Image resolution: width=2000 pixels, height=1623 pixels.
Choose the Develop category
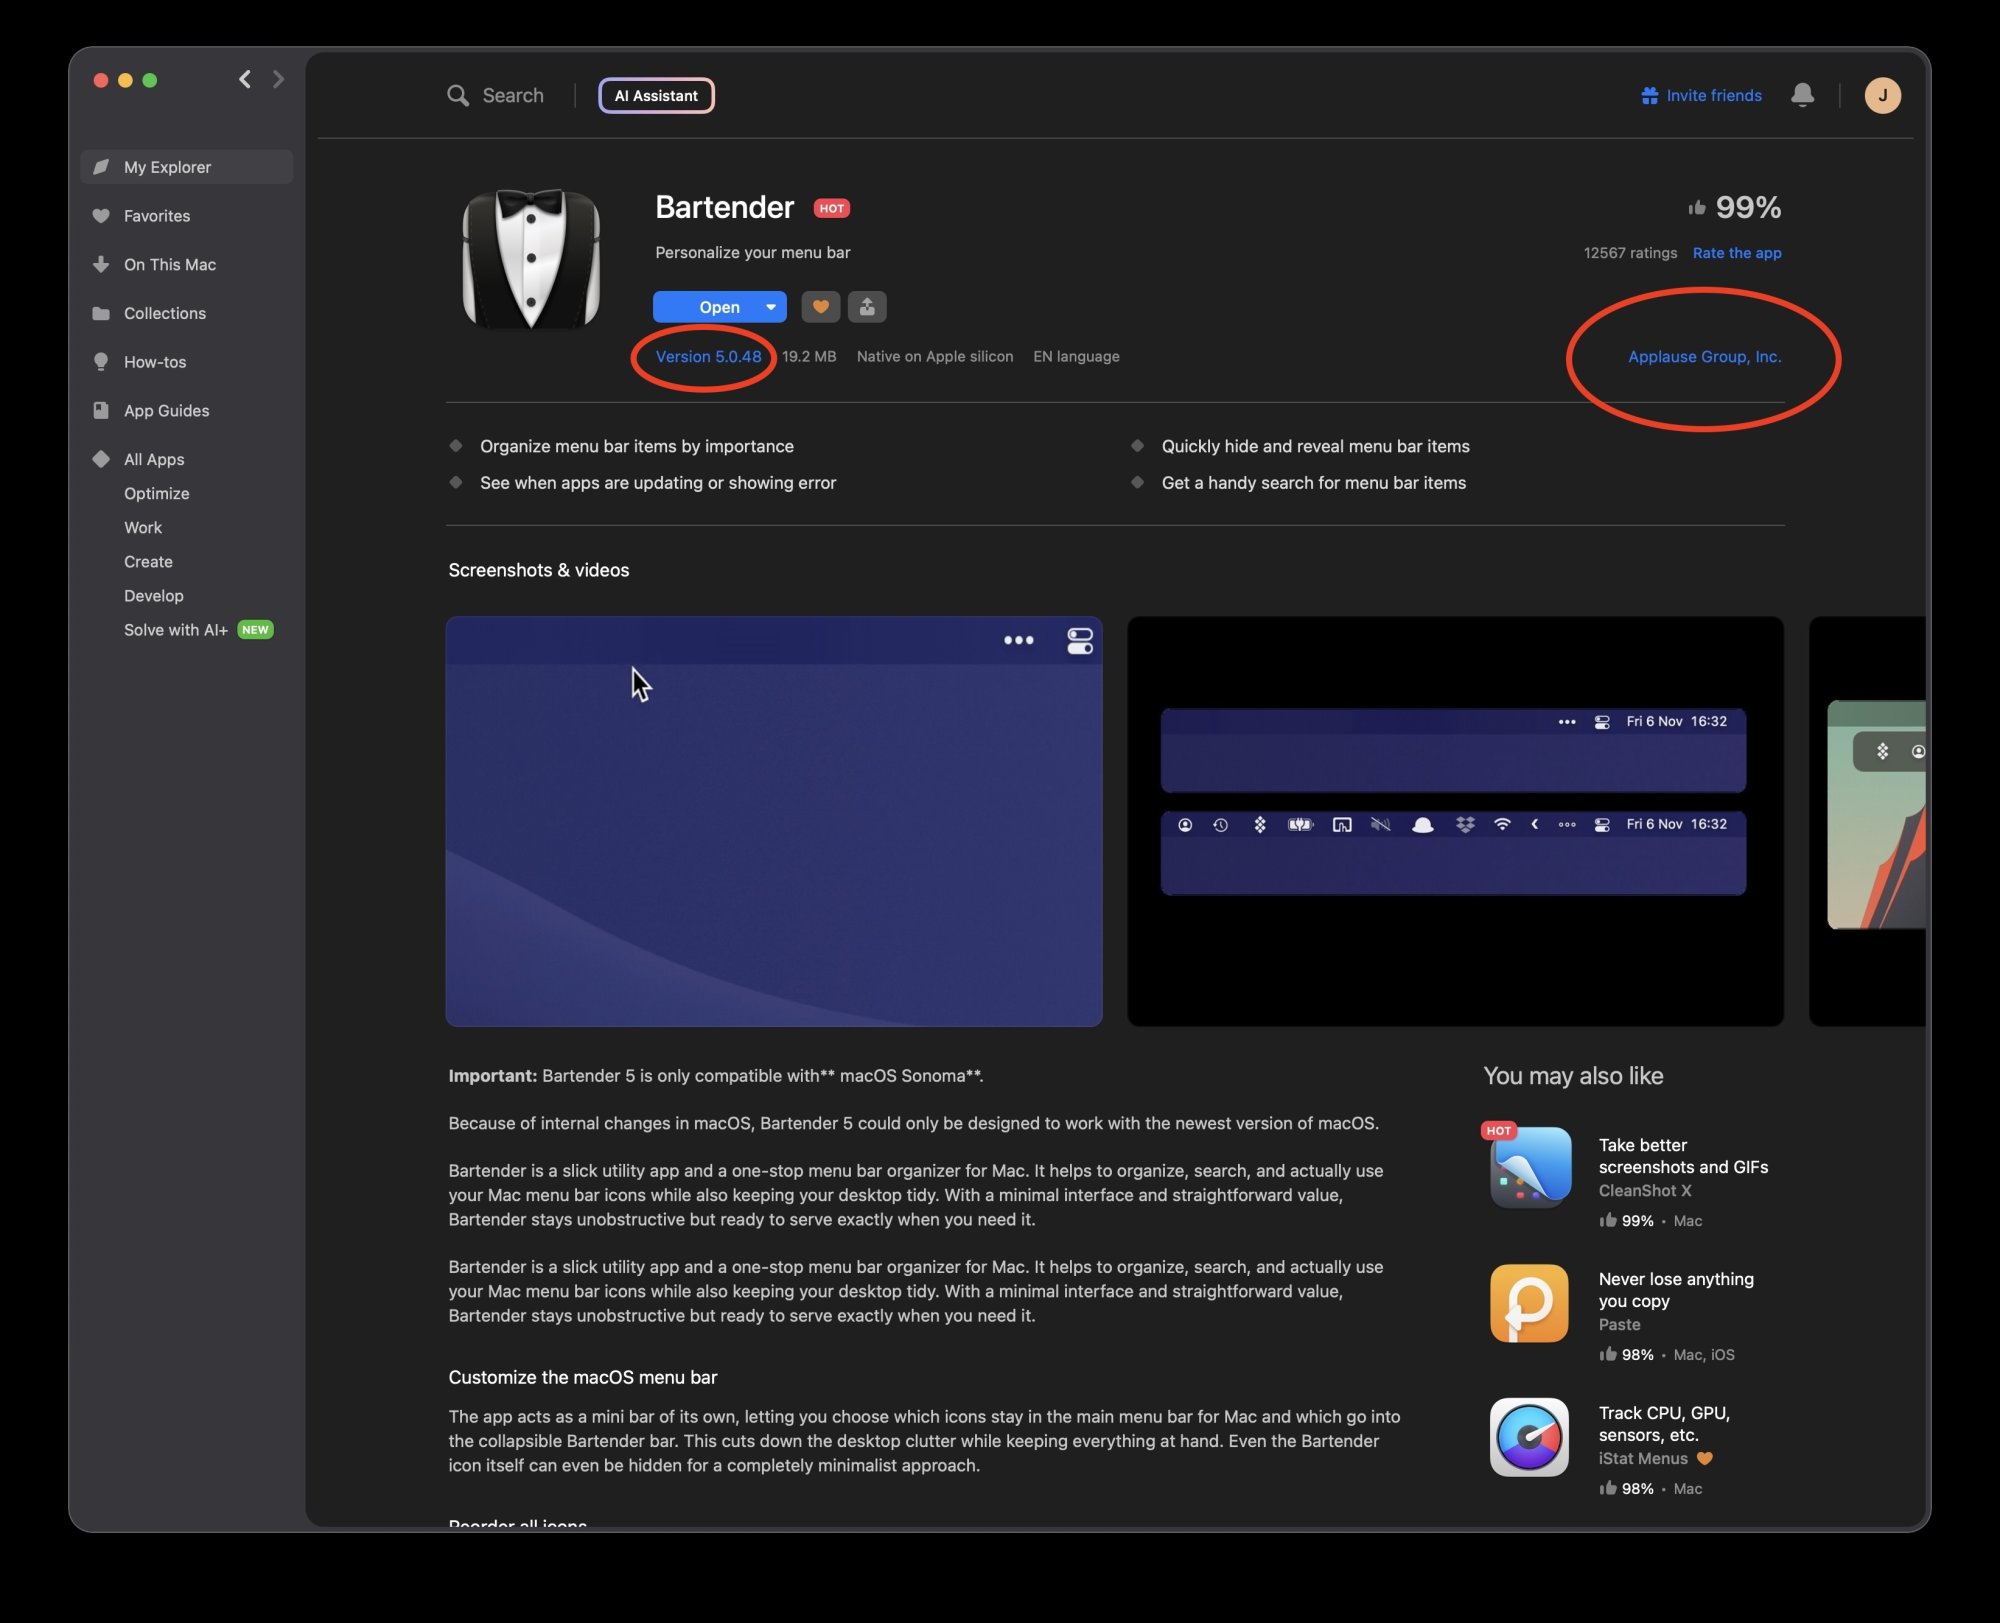[x=154, y=596]
